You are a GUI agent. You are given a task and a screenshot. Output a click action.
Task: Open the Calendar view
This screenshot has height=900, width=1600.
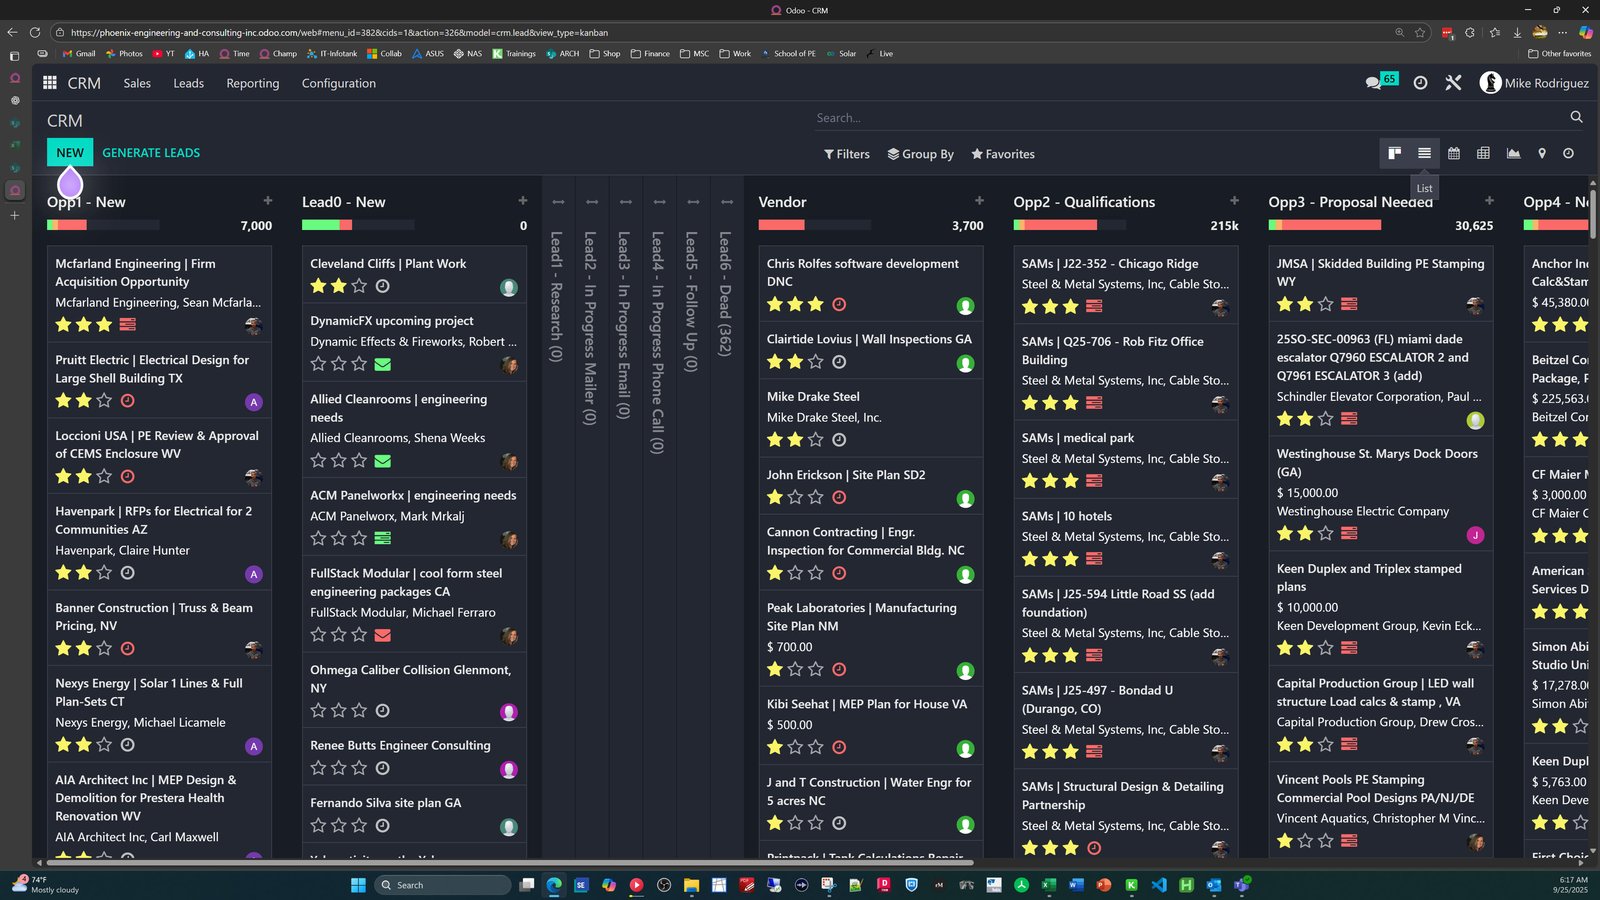[1454, 153]
